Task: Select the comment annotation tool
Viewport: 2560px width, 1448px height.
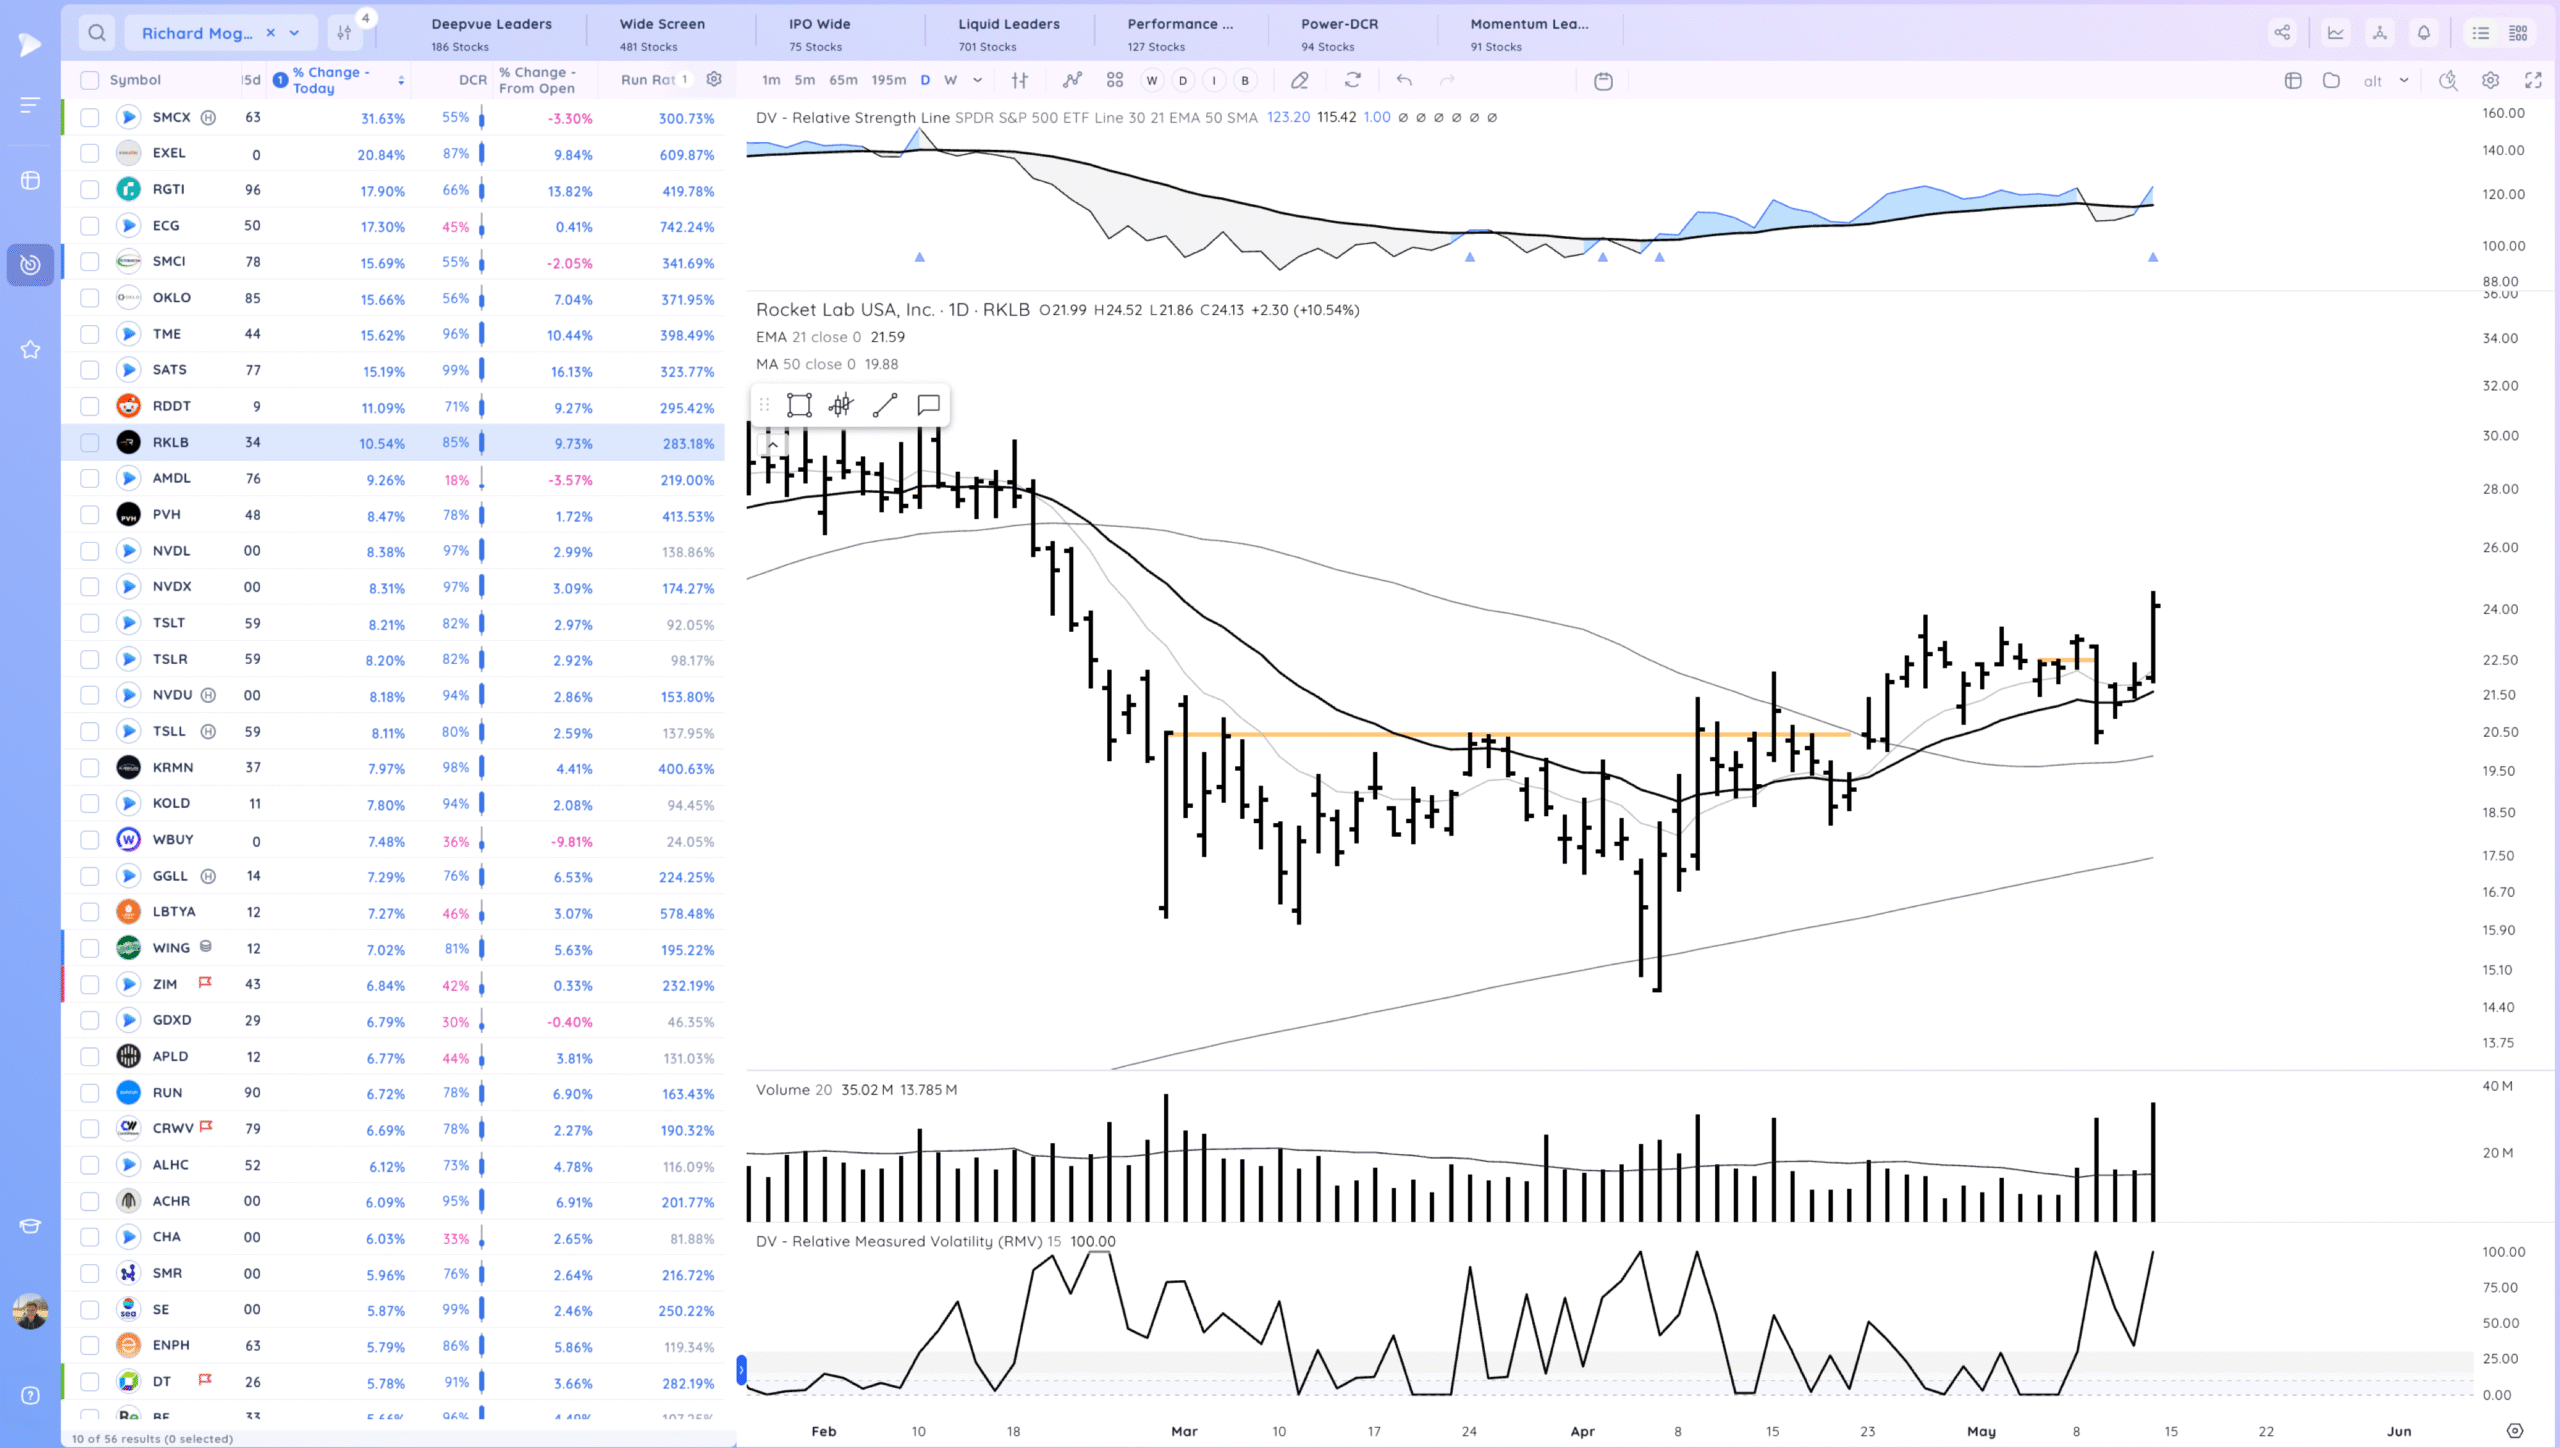Action: pyautogui.click(x=928, y=405)
